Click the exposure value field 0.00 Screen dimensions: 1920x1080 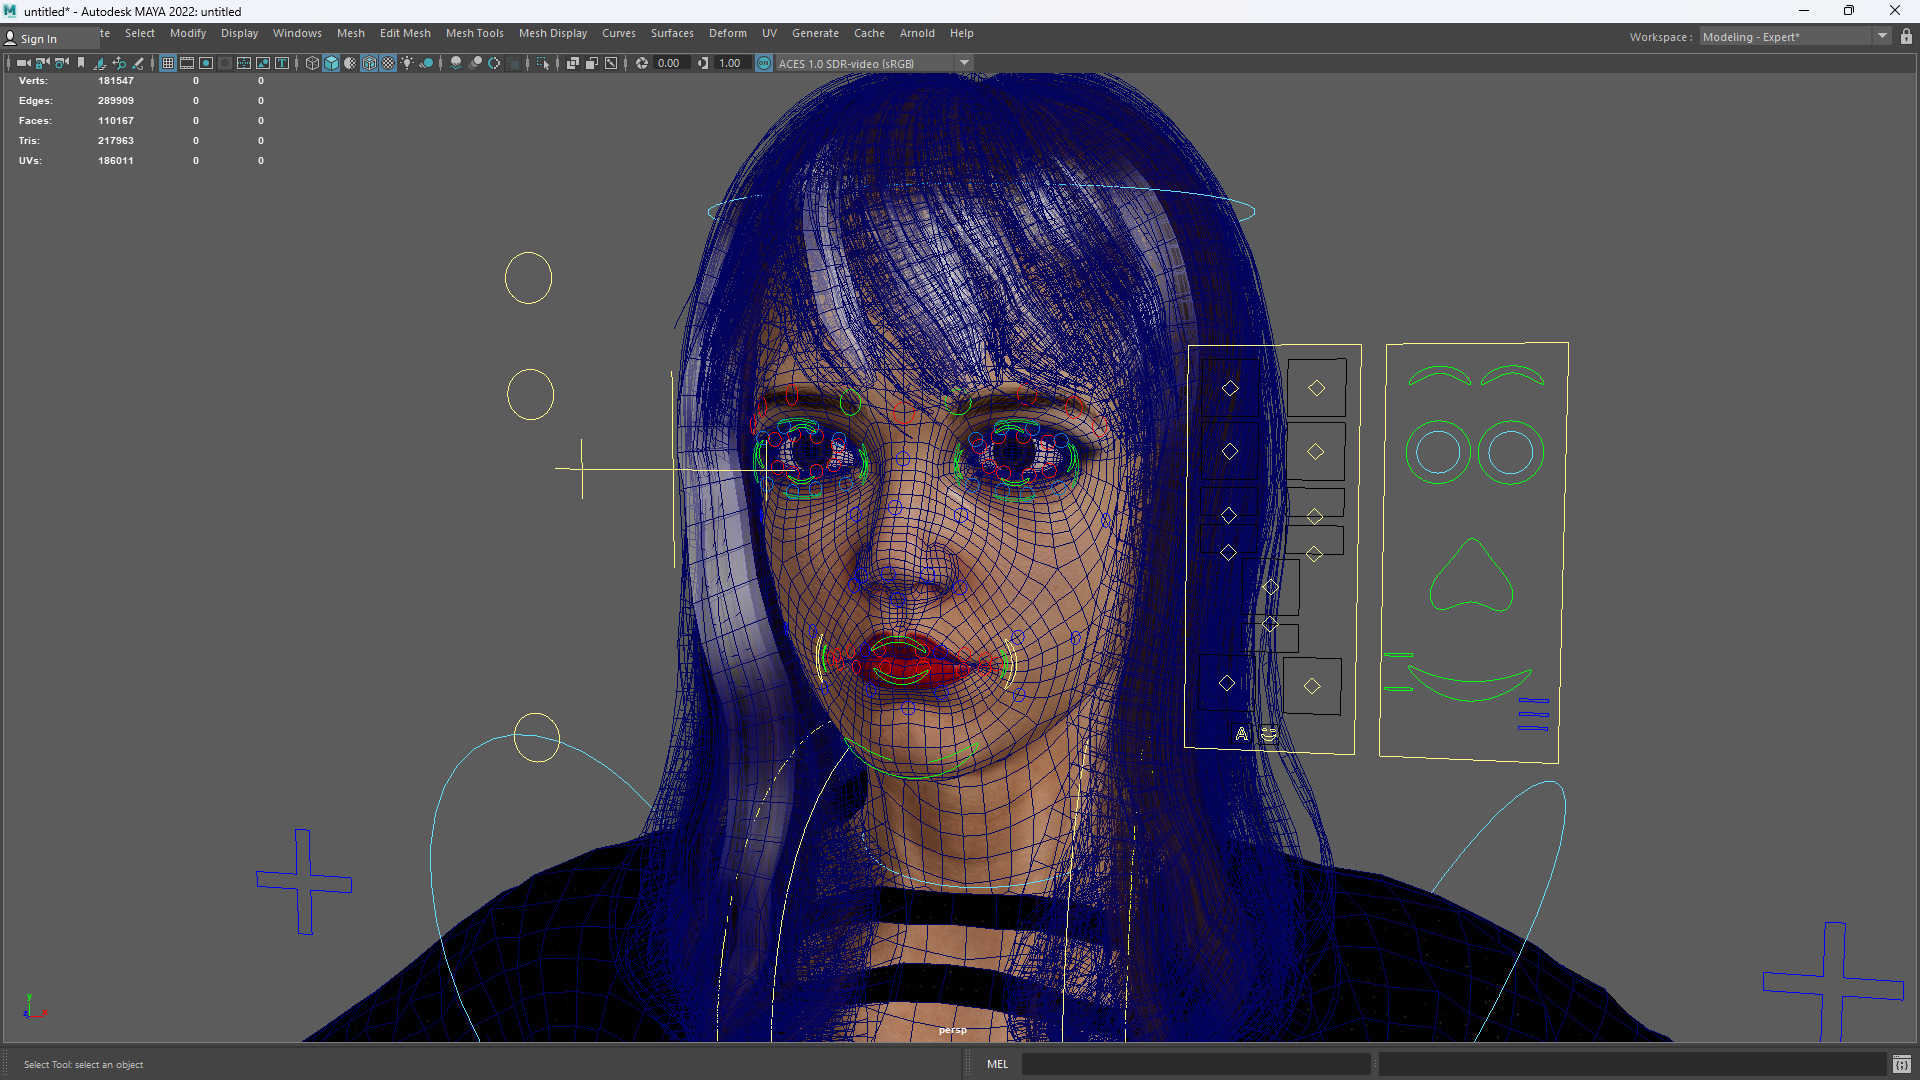(670, 63)
